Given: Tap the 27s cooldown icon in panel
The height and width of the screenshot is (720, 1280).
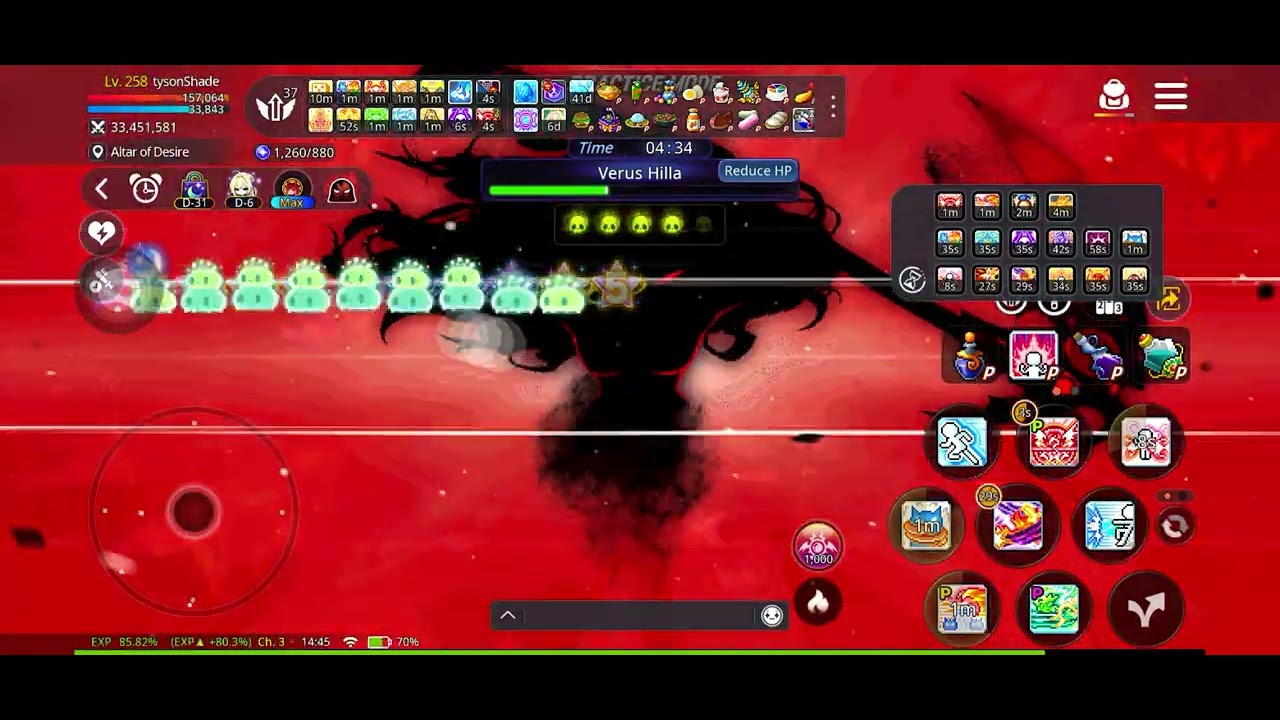Looking at the screenshot, I should [986, 280].
